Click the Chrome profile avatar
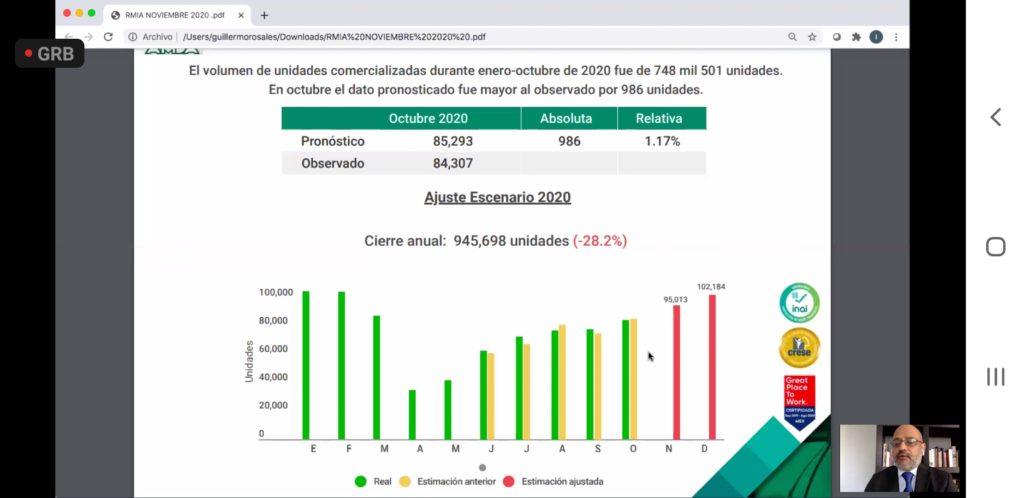Image resolution: width=1024 pixels, height=498 pixels. click(x=876, y=37)
